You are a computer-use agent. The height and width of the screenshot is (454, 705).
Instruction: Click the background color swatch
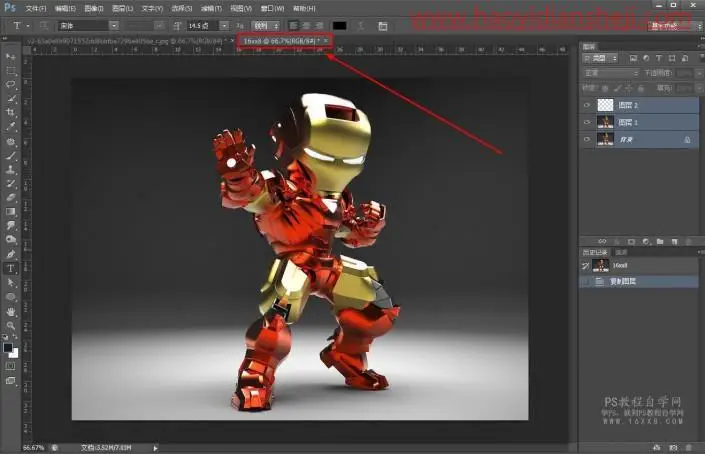point(14,354)
